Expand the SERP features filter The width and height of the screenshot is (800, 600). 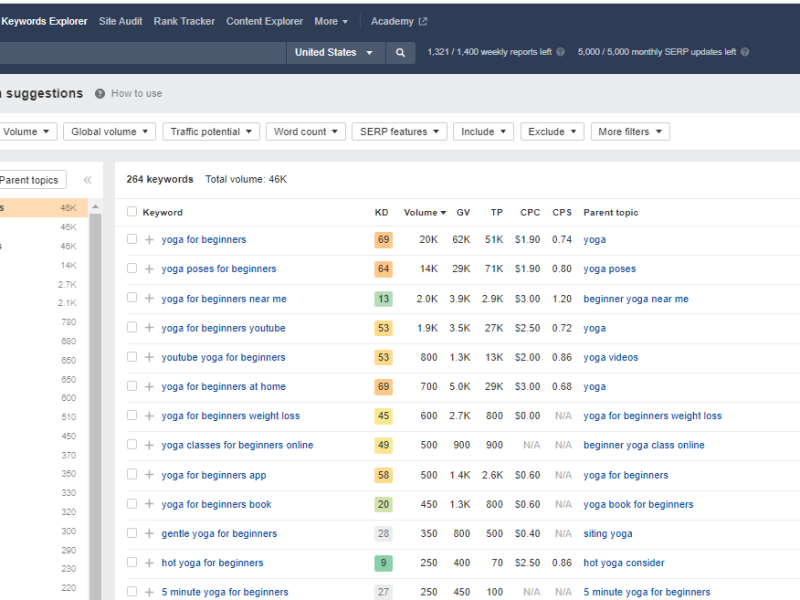(398, 132)
